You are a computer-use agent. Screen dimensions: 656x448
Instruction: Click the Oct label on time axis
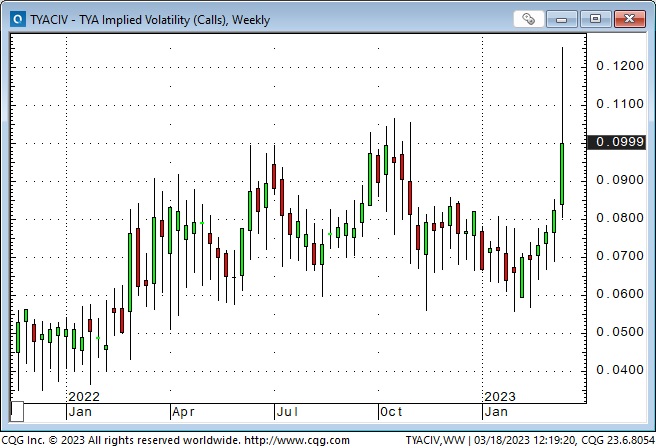pyautogui.click(x=391, y=412)
